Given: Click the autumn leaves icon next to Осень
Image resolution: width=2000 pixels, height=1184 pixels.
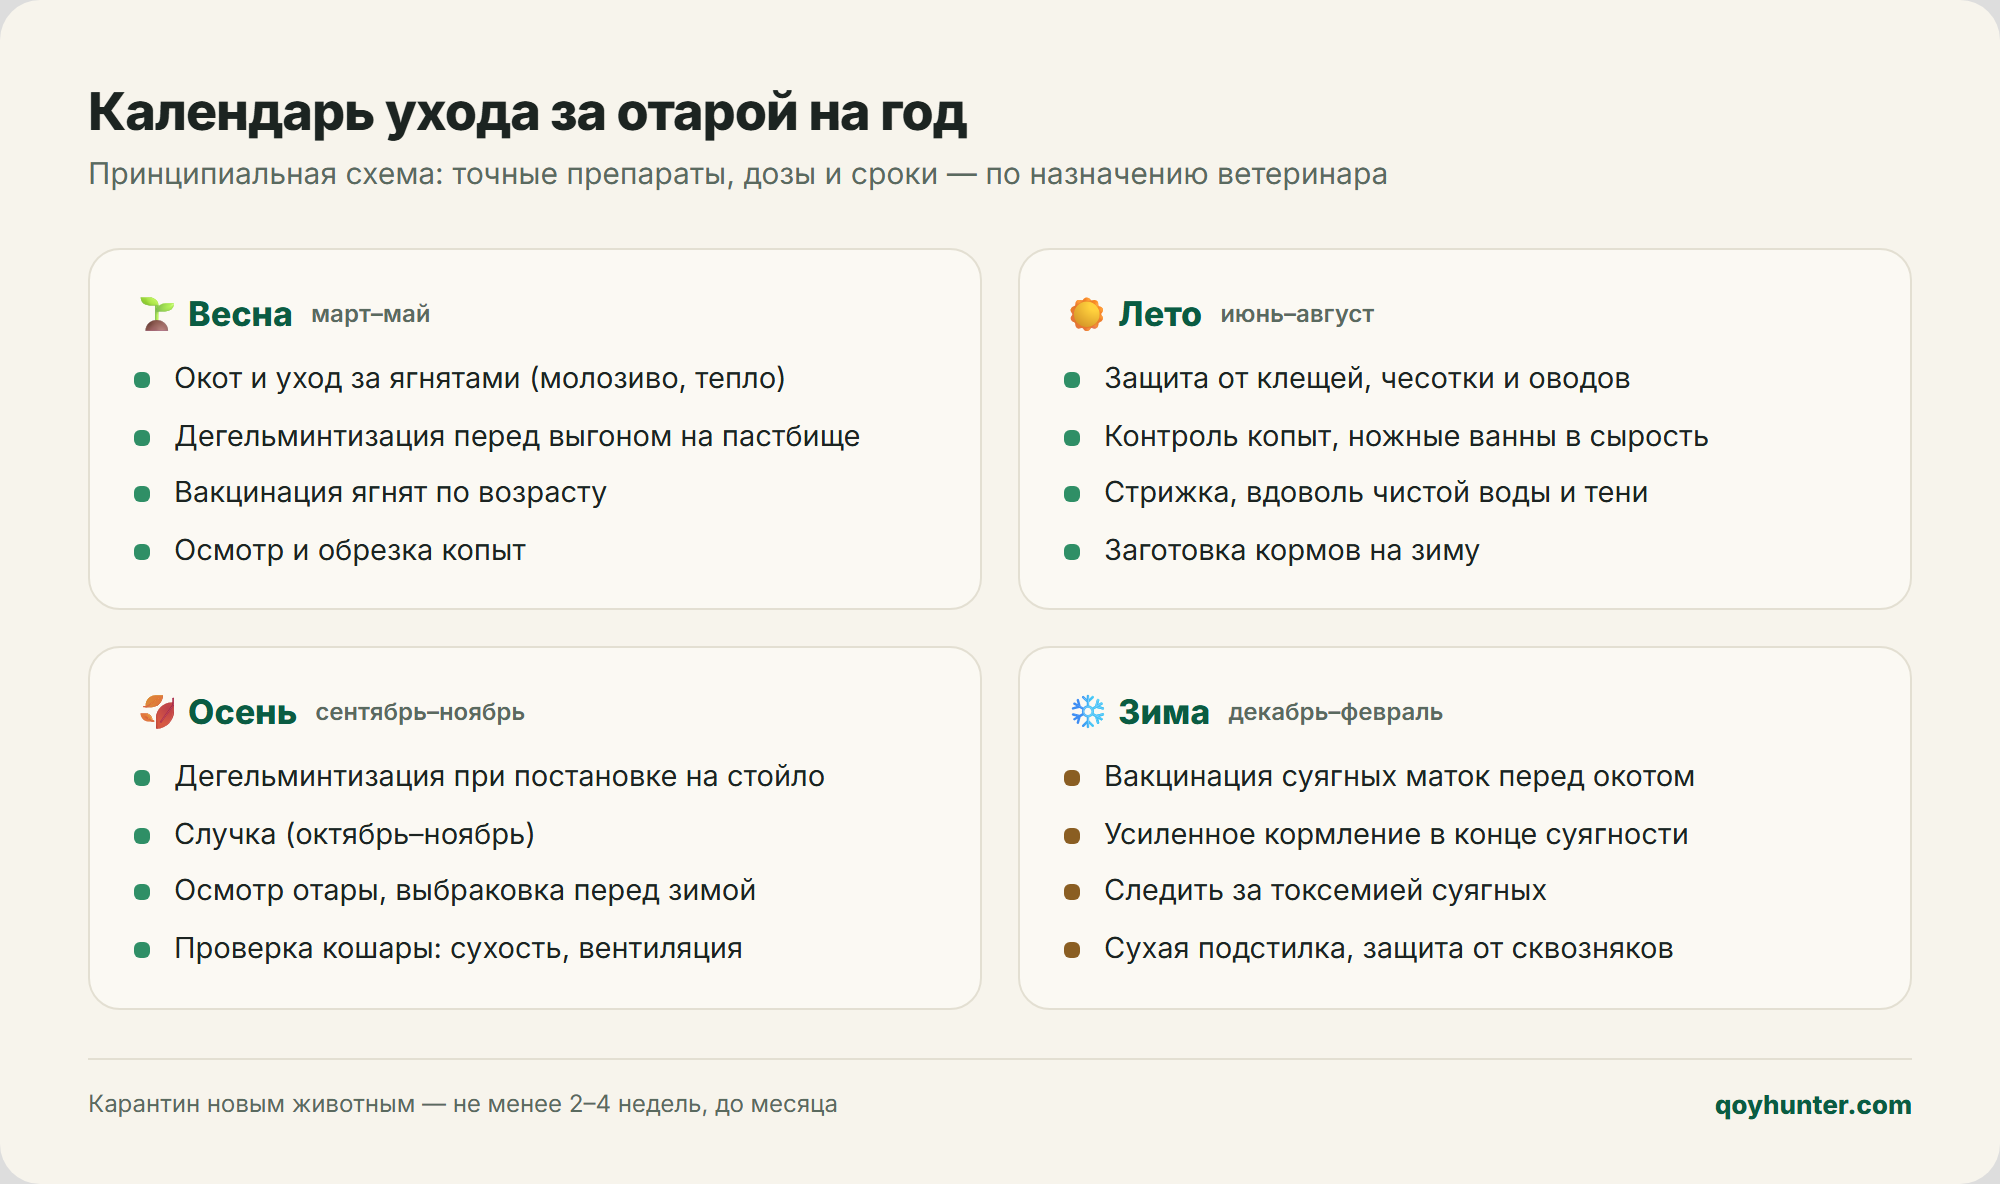Looking at the screenshot, I should pos(157,712).
